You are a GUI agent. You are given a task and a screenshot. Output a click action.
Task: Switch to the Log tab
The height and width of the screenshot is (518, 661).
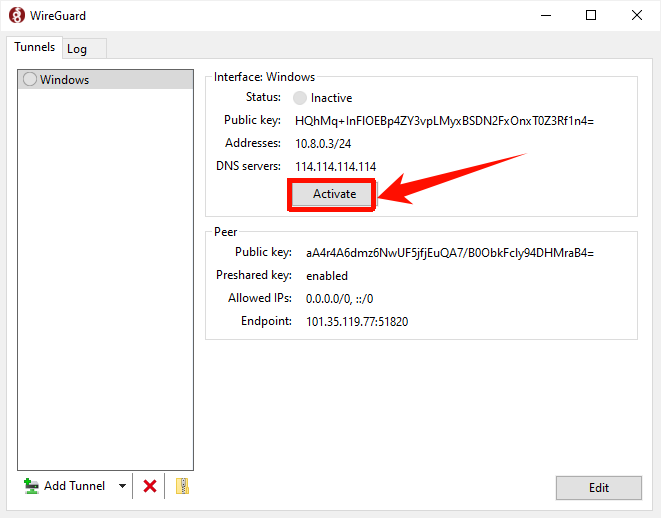(77, 49)
